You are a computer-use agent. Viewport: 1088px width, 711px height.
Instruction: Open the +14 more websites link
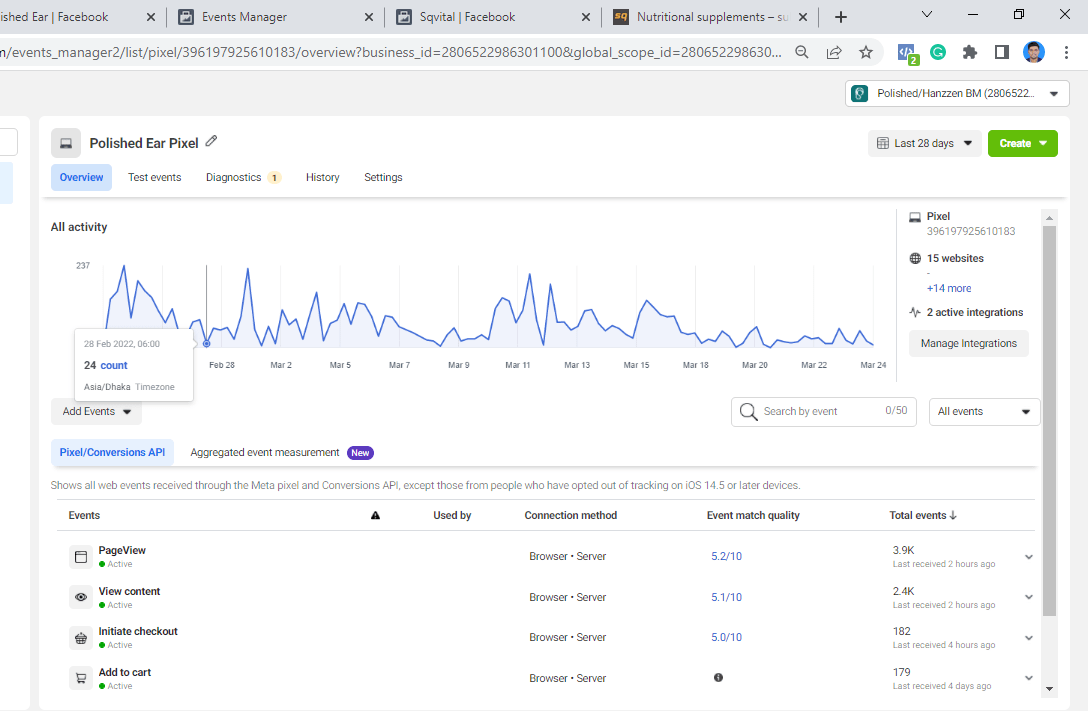click(x=948, y=288)
